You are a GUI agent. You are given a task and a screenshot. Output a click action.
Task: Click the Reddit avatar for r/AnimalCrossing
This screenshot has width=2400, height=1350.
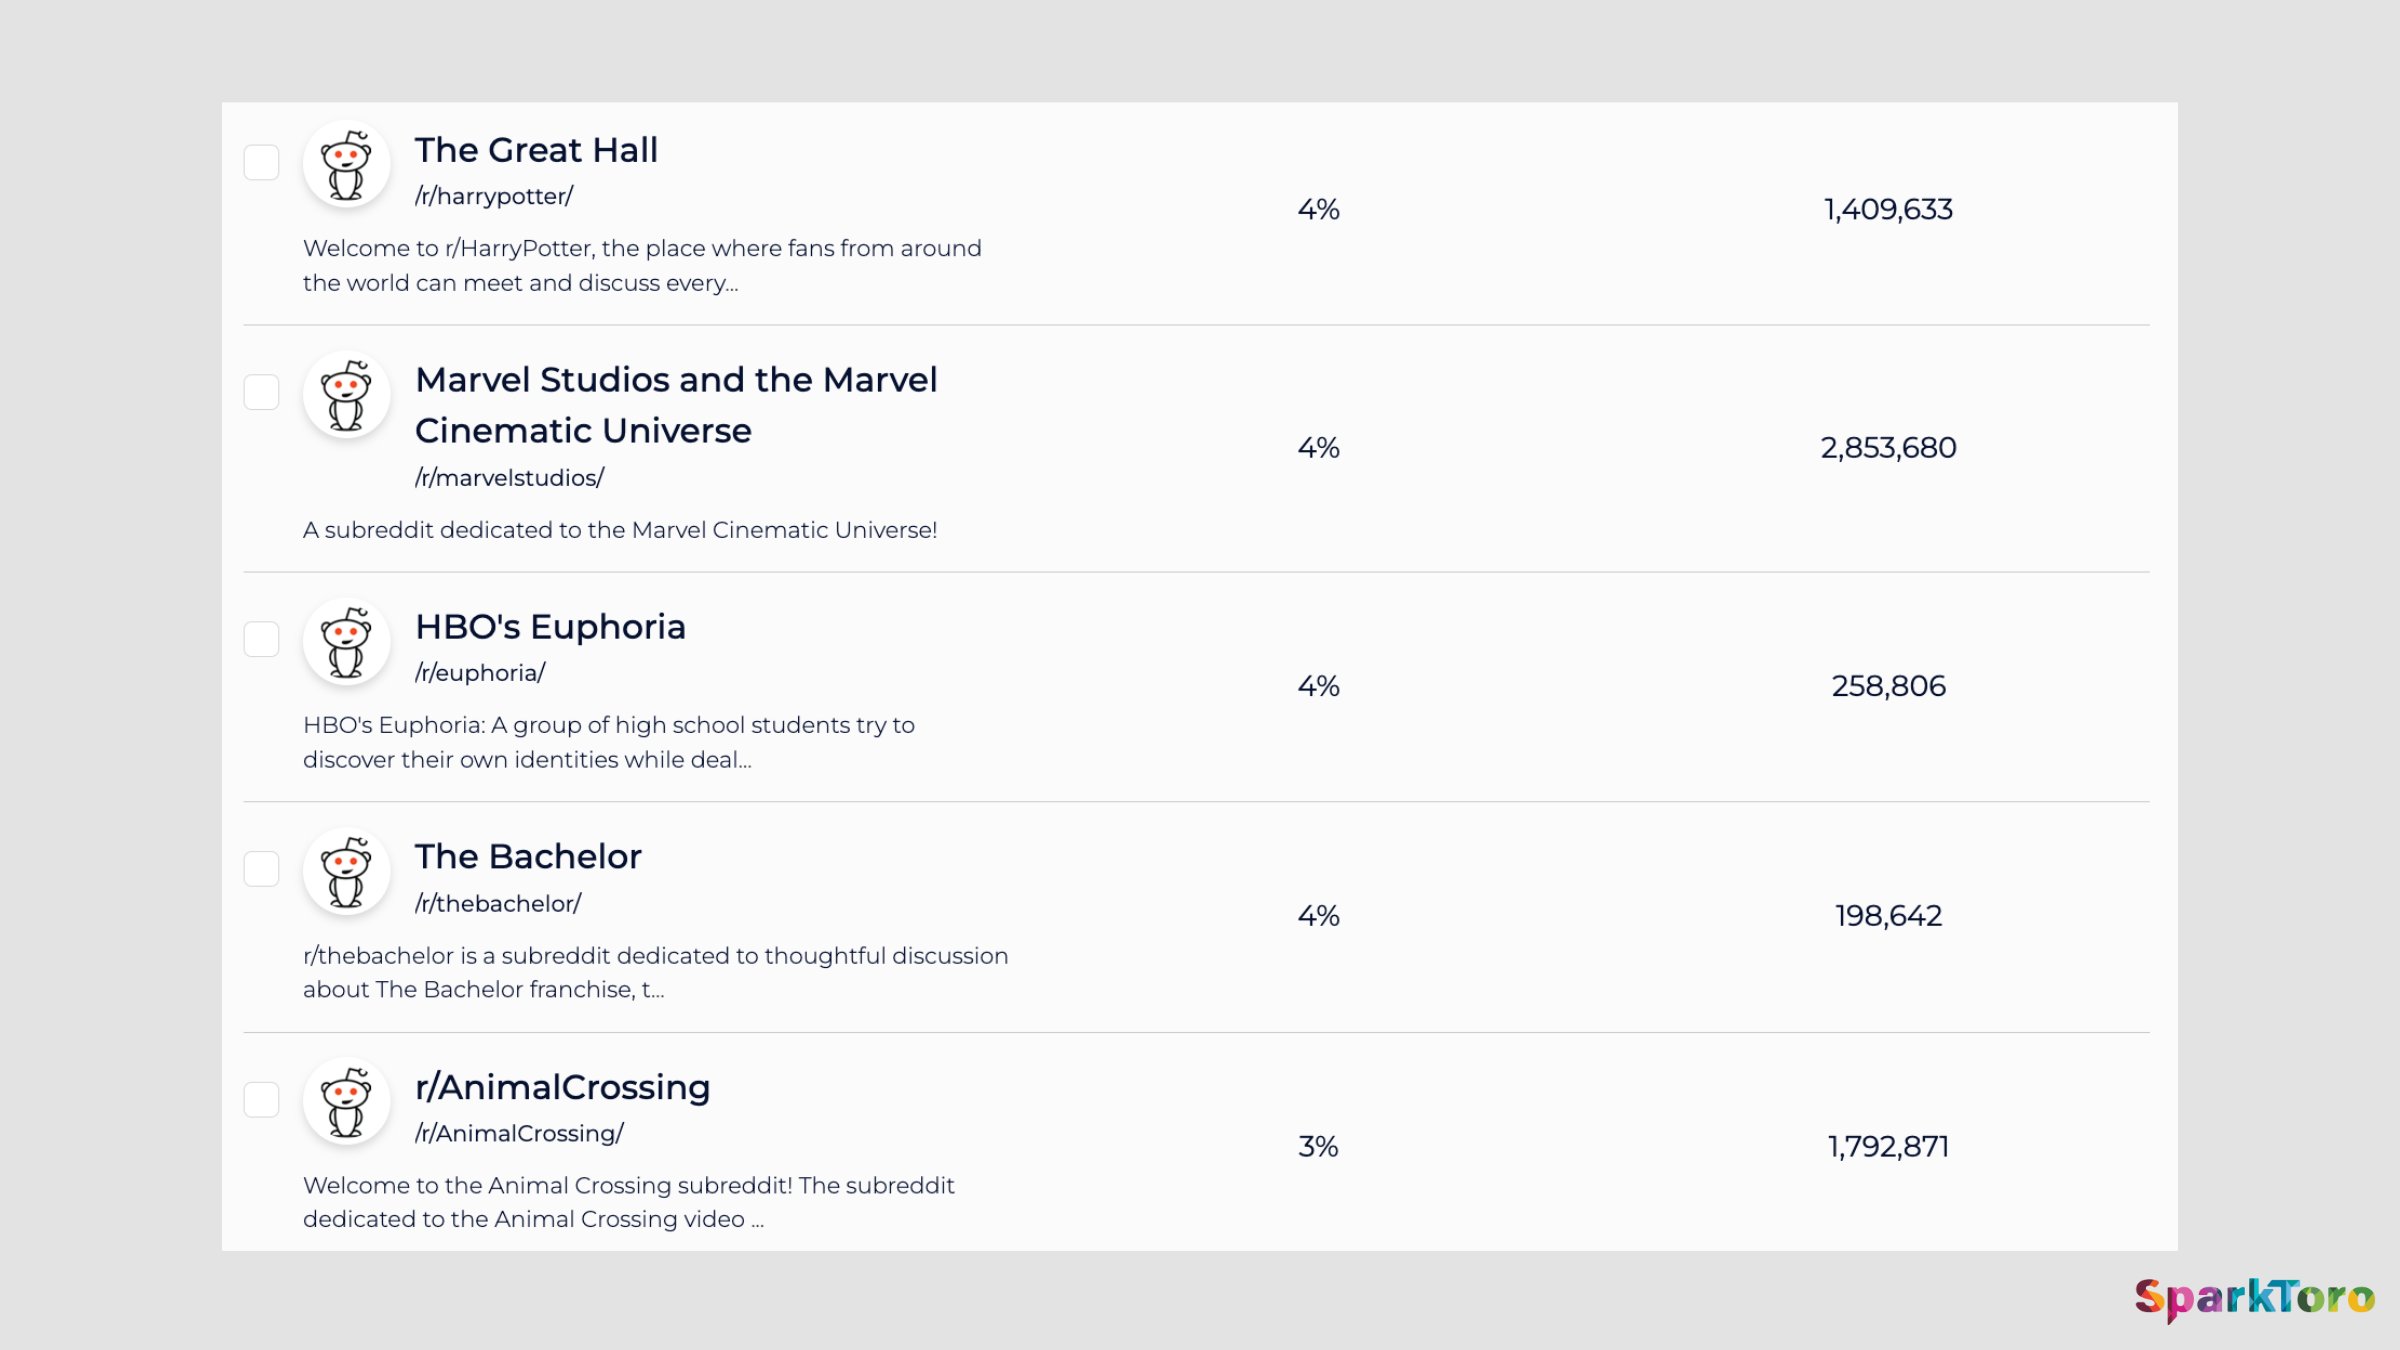point(346,1101)
